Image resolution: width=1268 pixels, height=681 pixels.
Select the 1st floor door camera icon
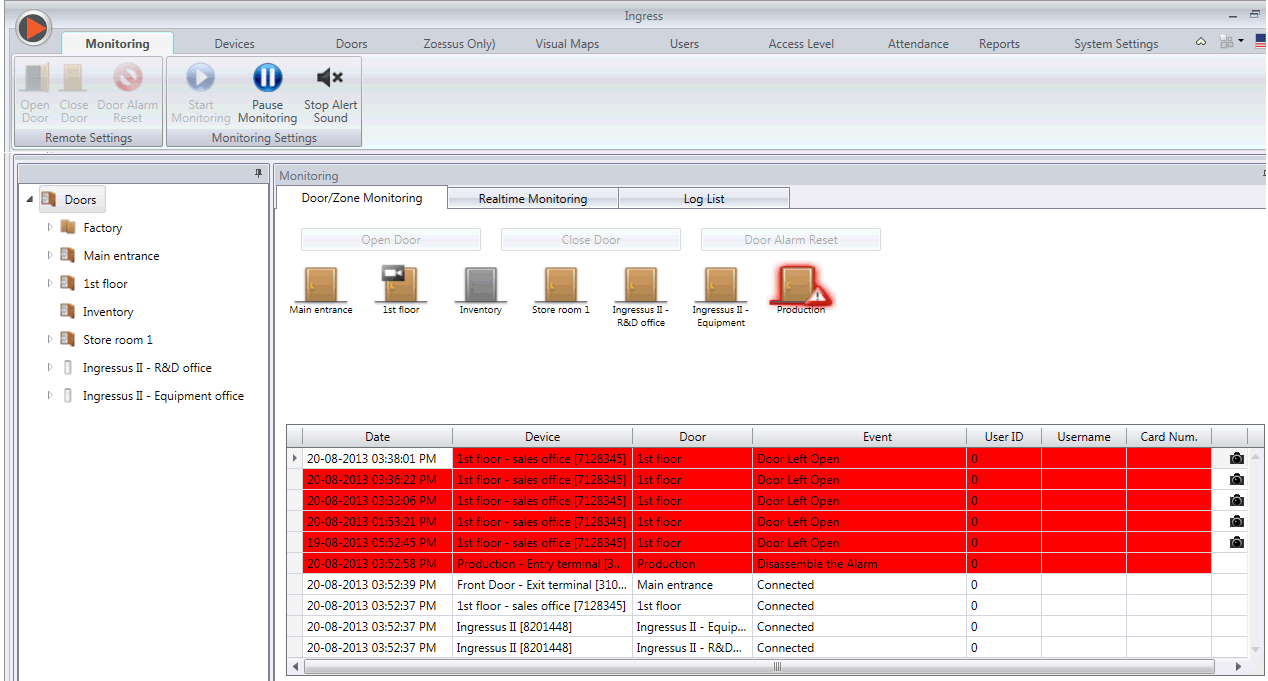pyautogui.click(x=400, y=285)
